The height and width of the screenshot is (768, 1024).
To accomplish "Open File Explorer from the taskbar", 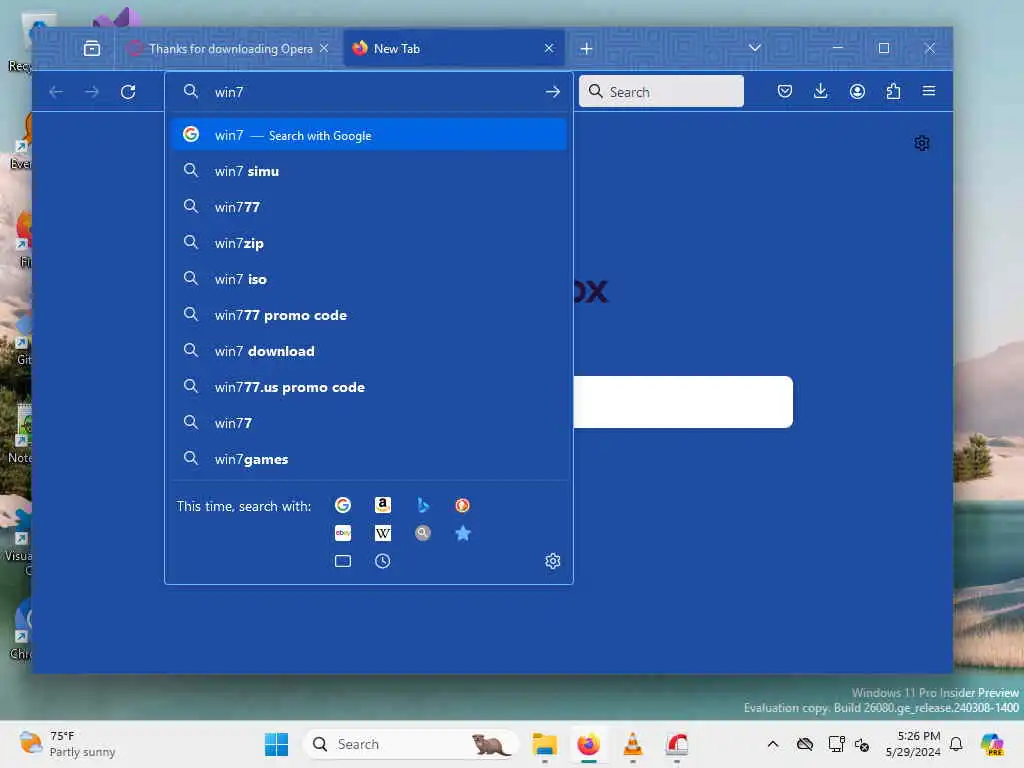I will 545,744.
